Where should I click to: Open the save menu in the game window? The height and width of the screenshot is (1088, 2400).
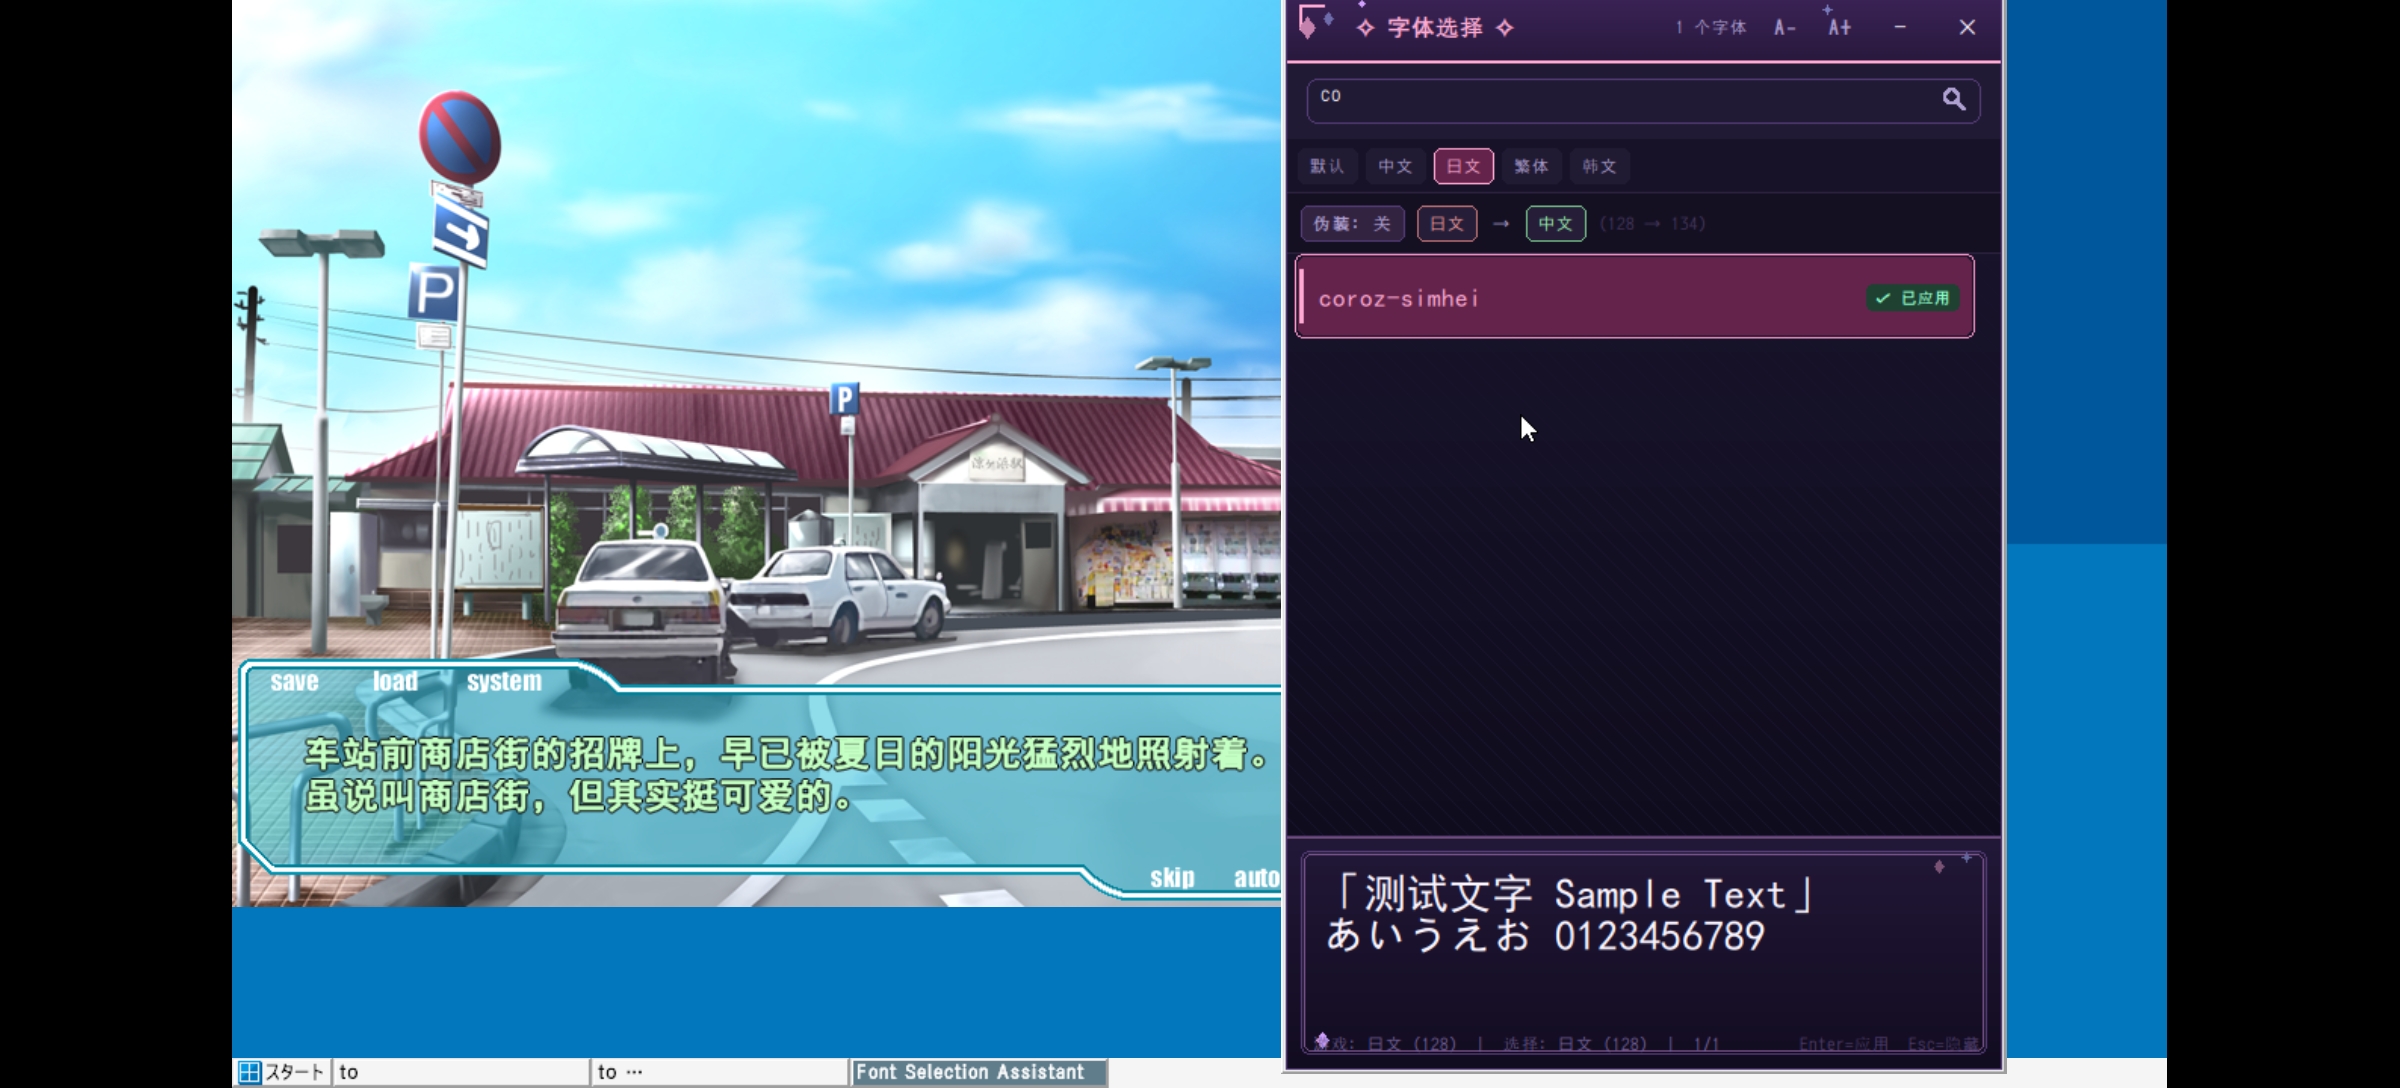(x=294, y=681)
